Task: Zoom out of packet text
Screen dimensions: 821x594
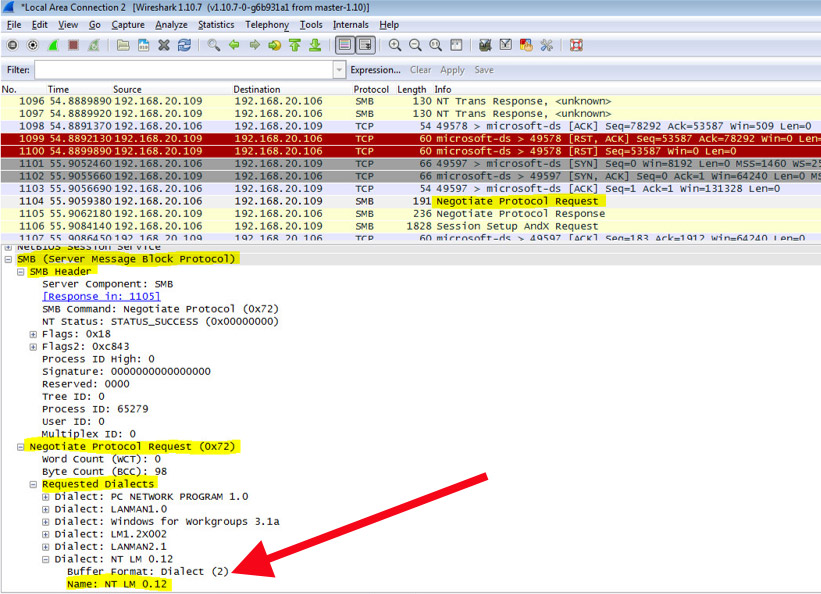Action: [415, 46]
